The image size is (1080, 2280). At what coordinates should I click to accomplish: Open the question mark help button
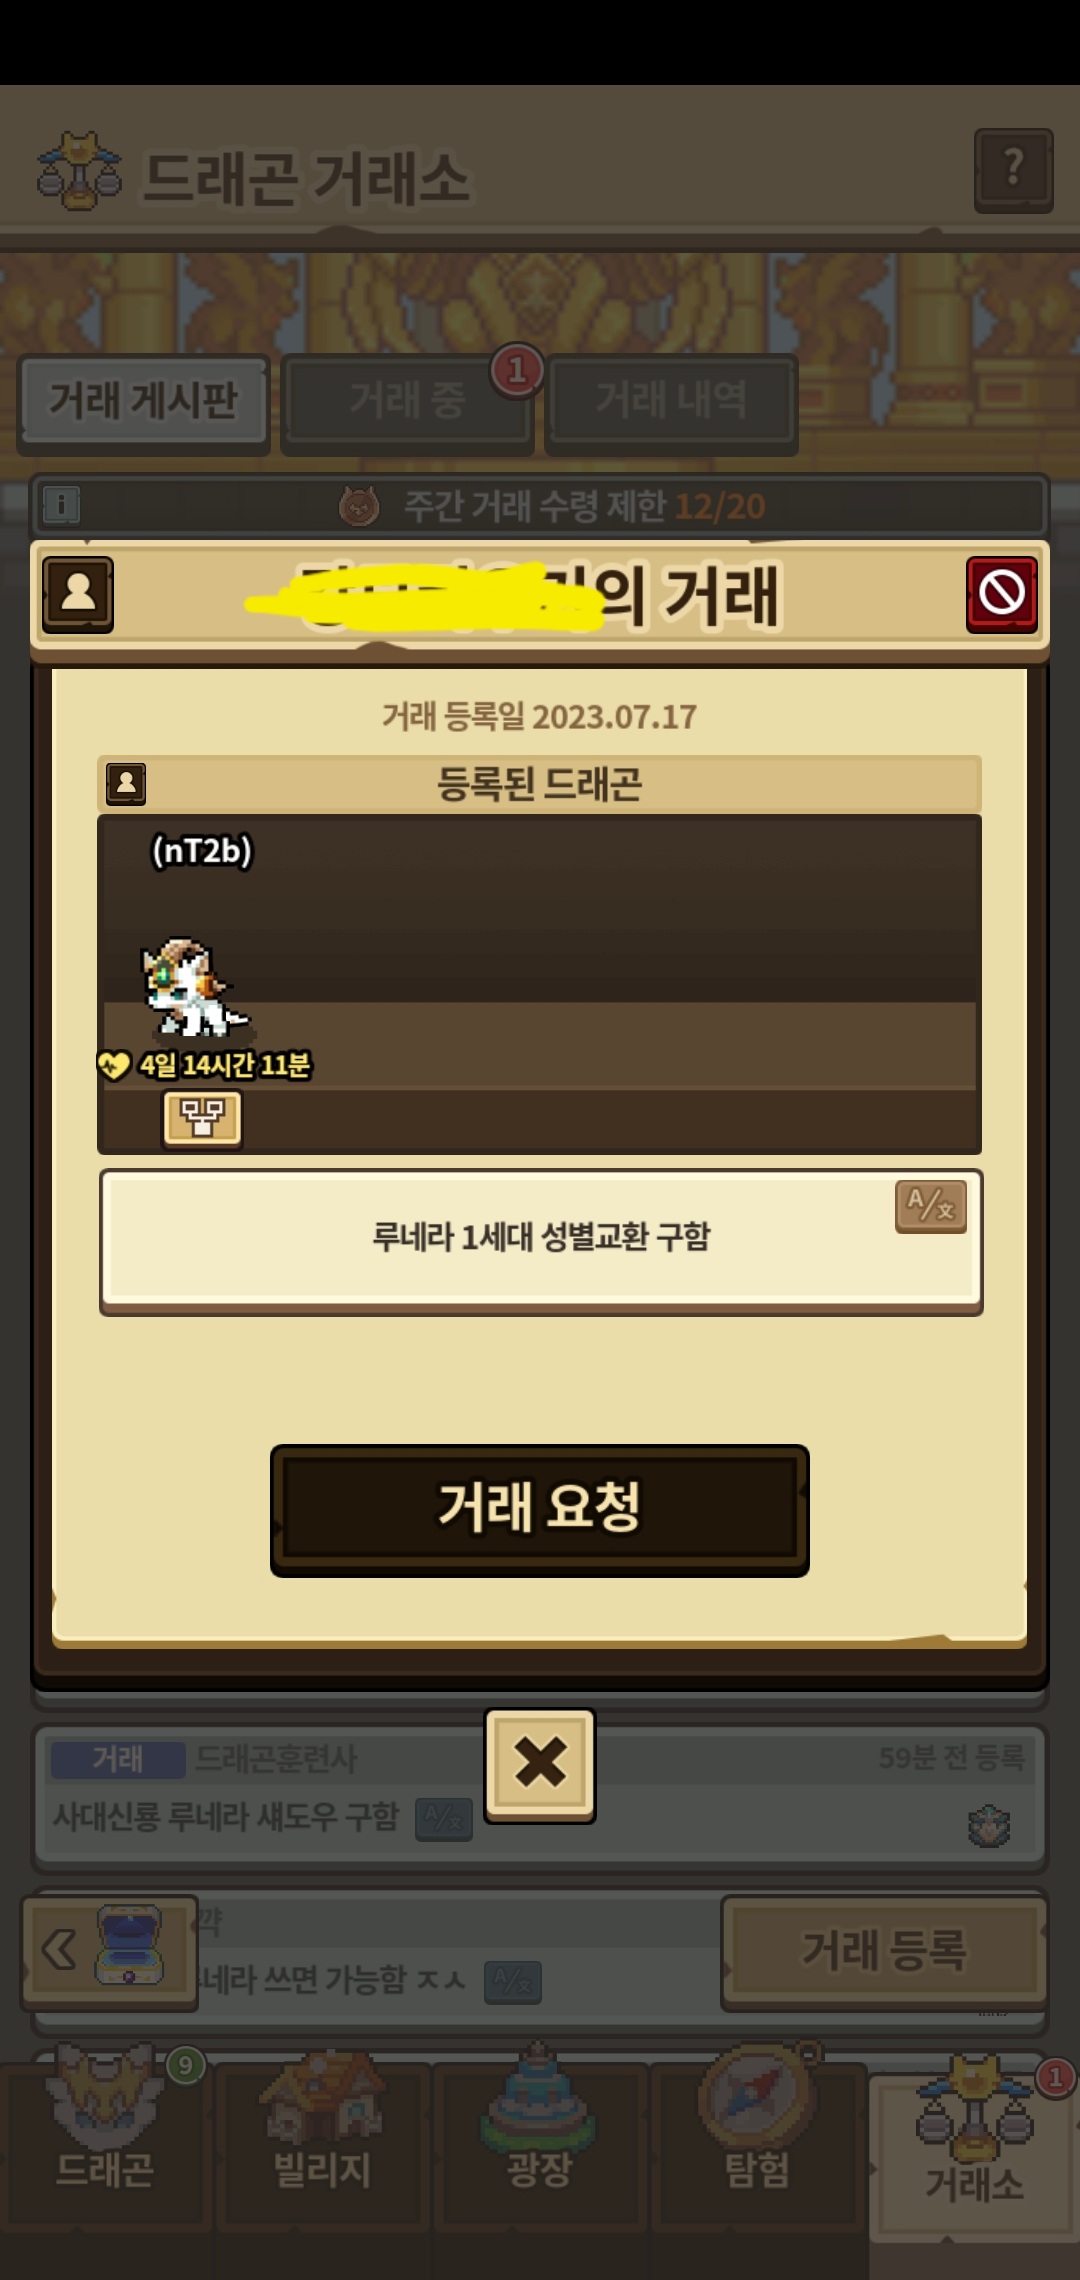[x=1013, y=170]
